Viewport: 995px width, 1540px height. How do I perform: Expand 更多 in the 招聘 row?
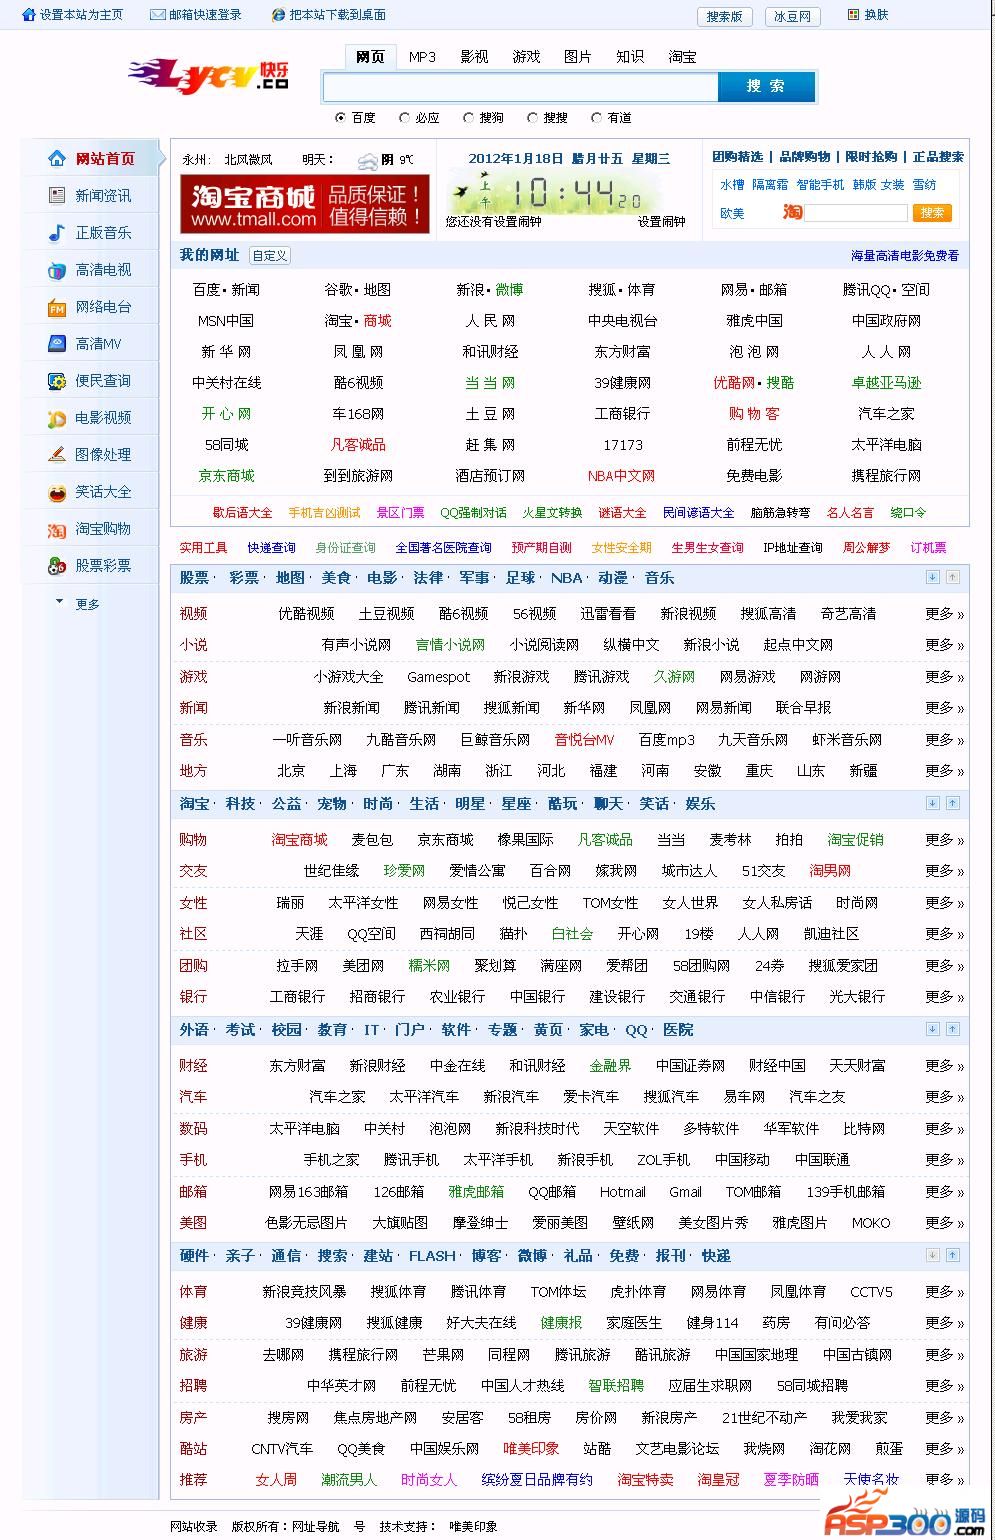[x=944, y=1386]
